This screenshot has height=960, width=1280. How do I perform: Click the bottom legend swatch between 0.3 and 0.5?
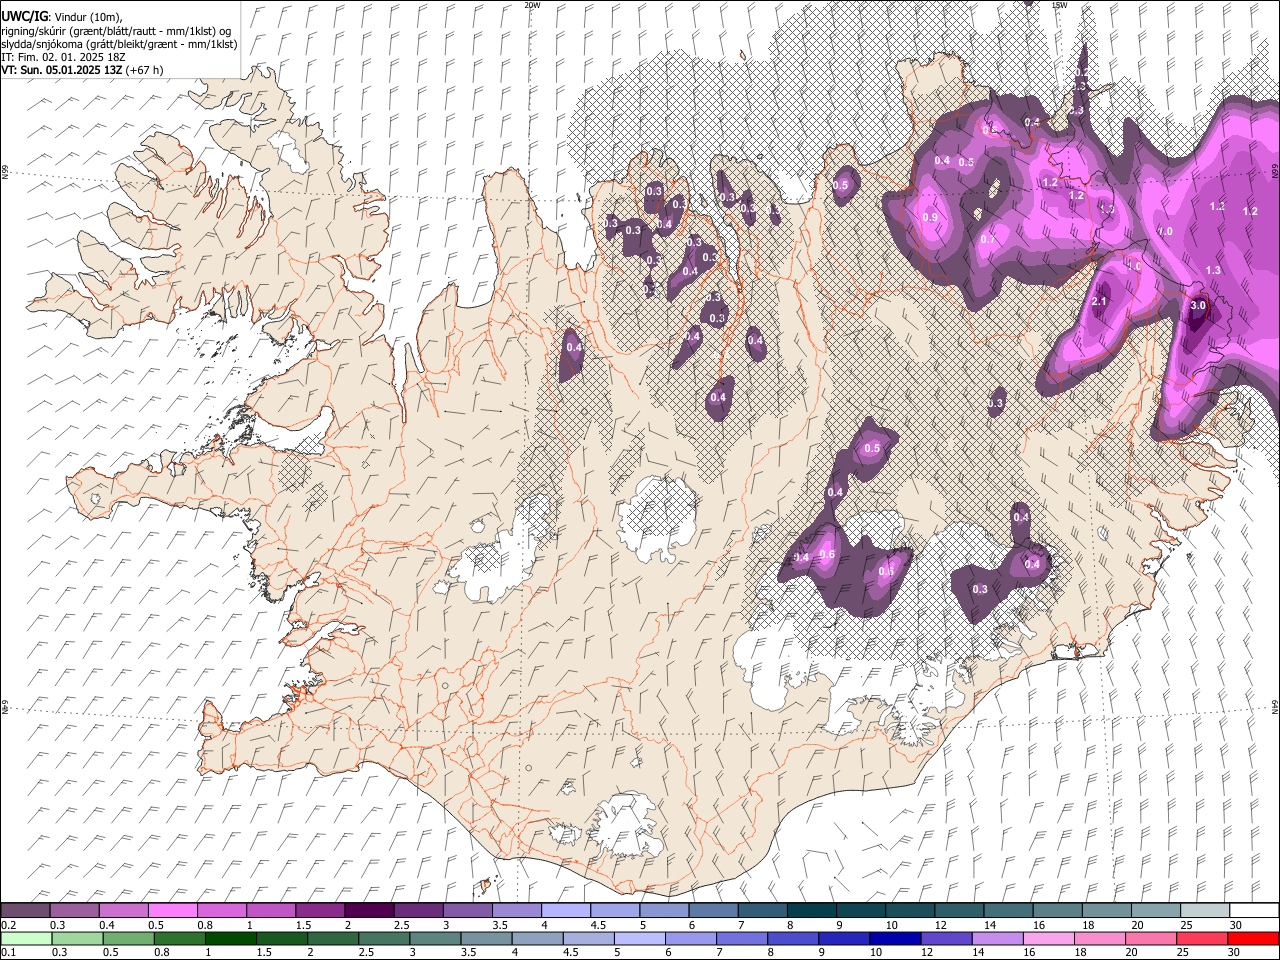[x=77, y=939]
